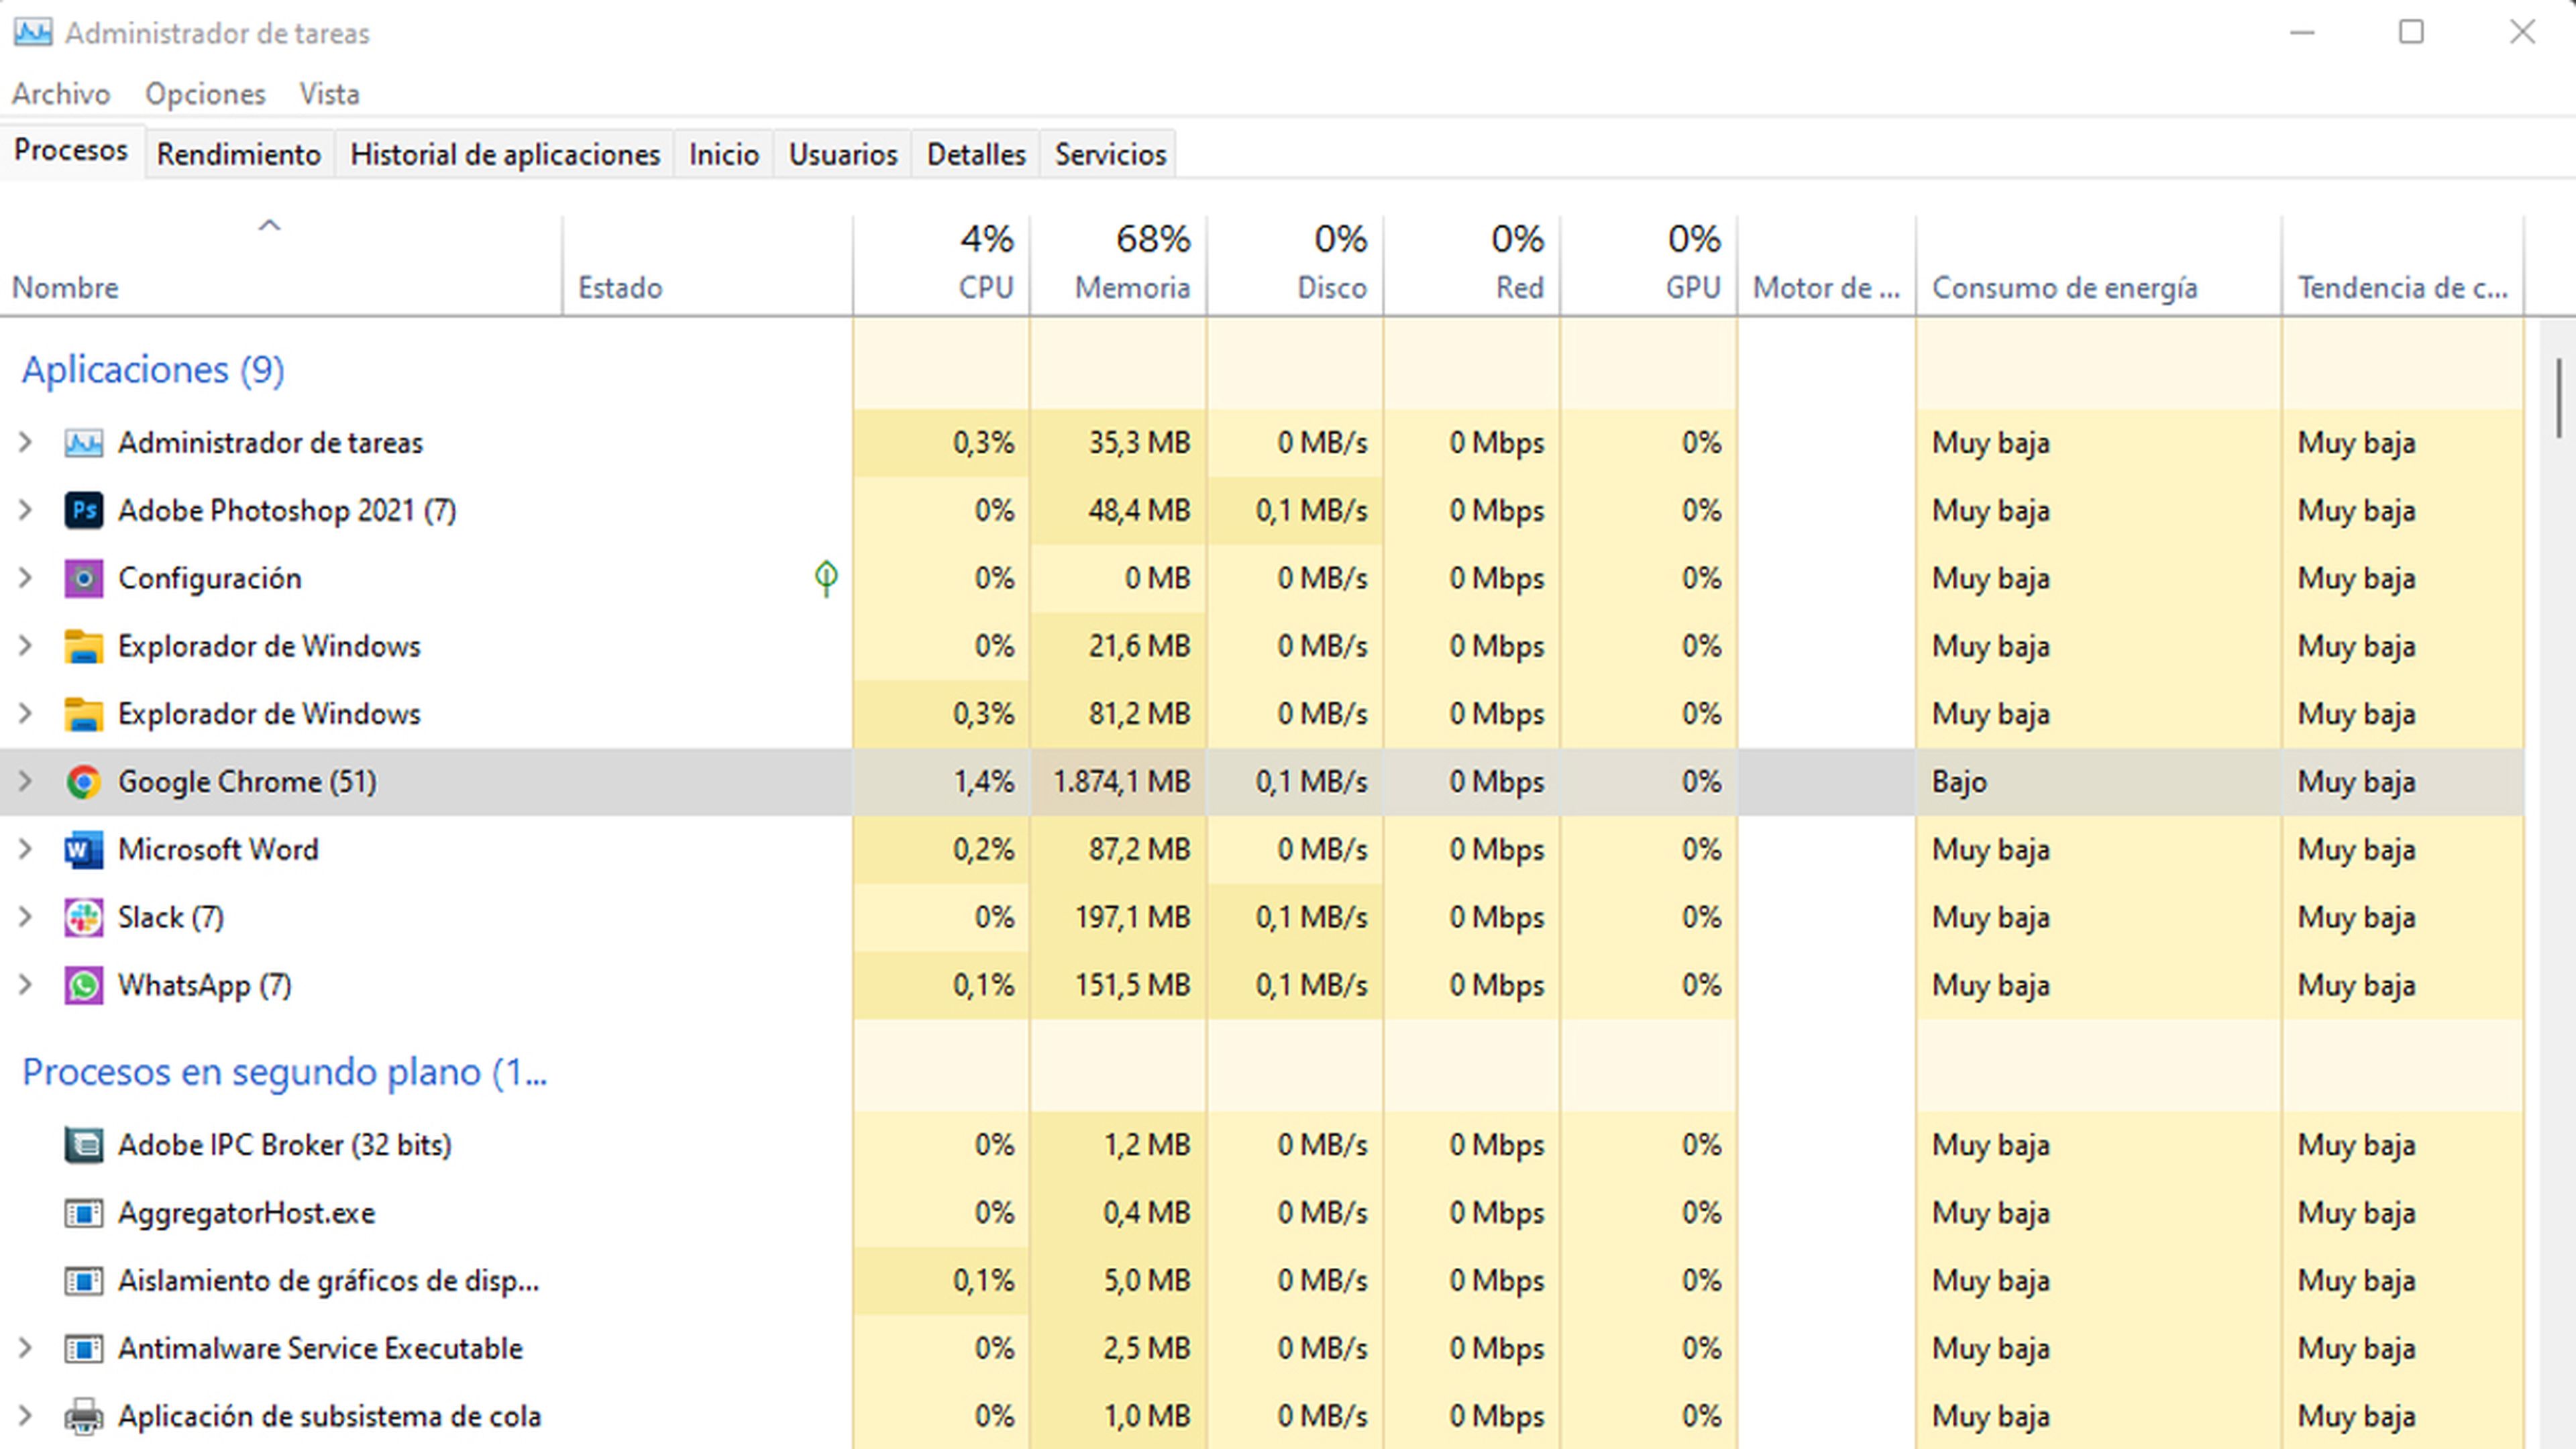Image resolution: width=2576 pixels, height=1449 pixels.
Task: Sort by the Estado column header
Action: tap(707, 265)
